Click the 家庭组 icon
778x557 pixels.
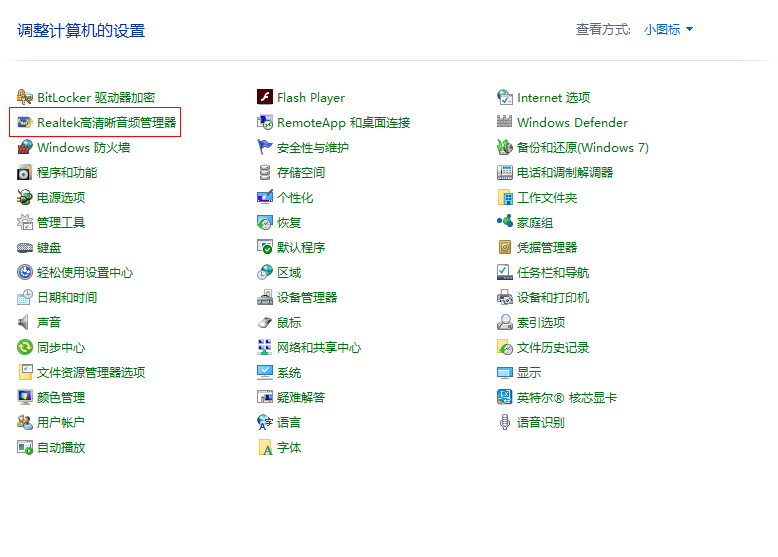click(x=505, y=222)
